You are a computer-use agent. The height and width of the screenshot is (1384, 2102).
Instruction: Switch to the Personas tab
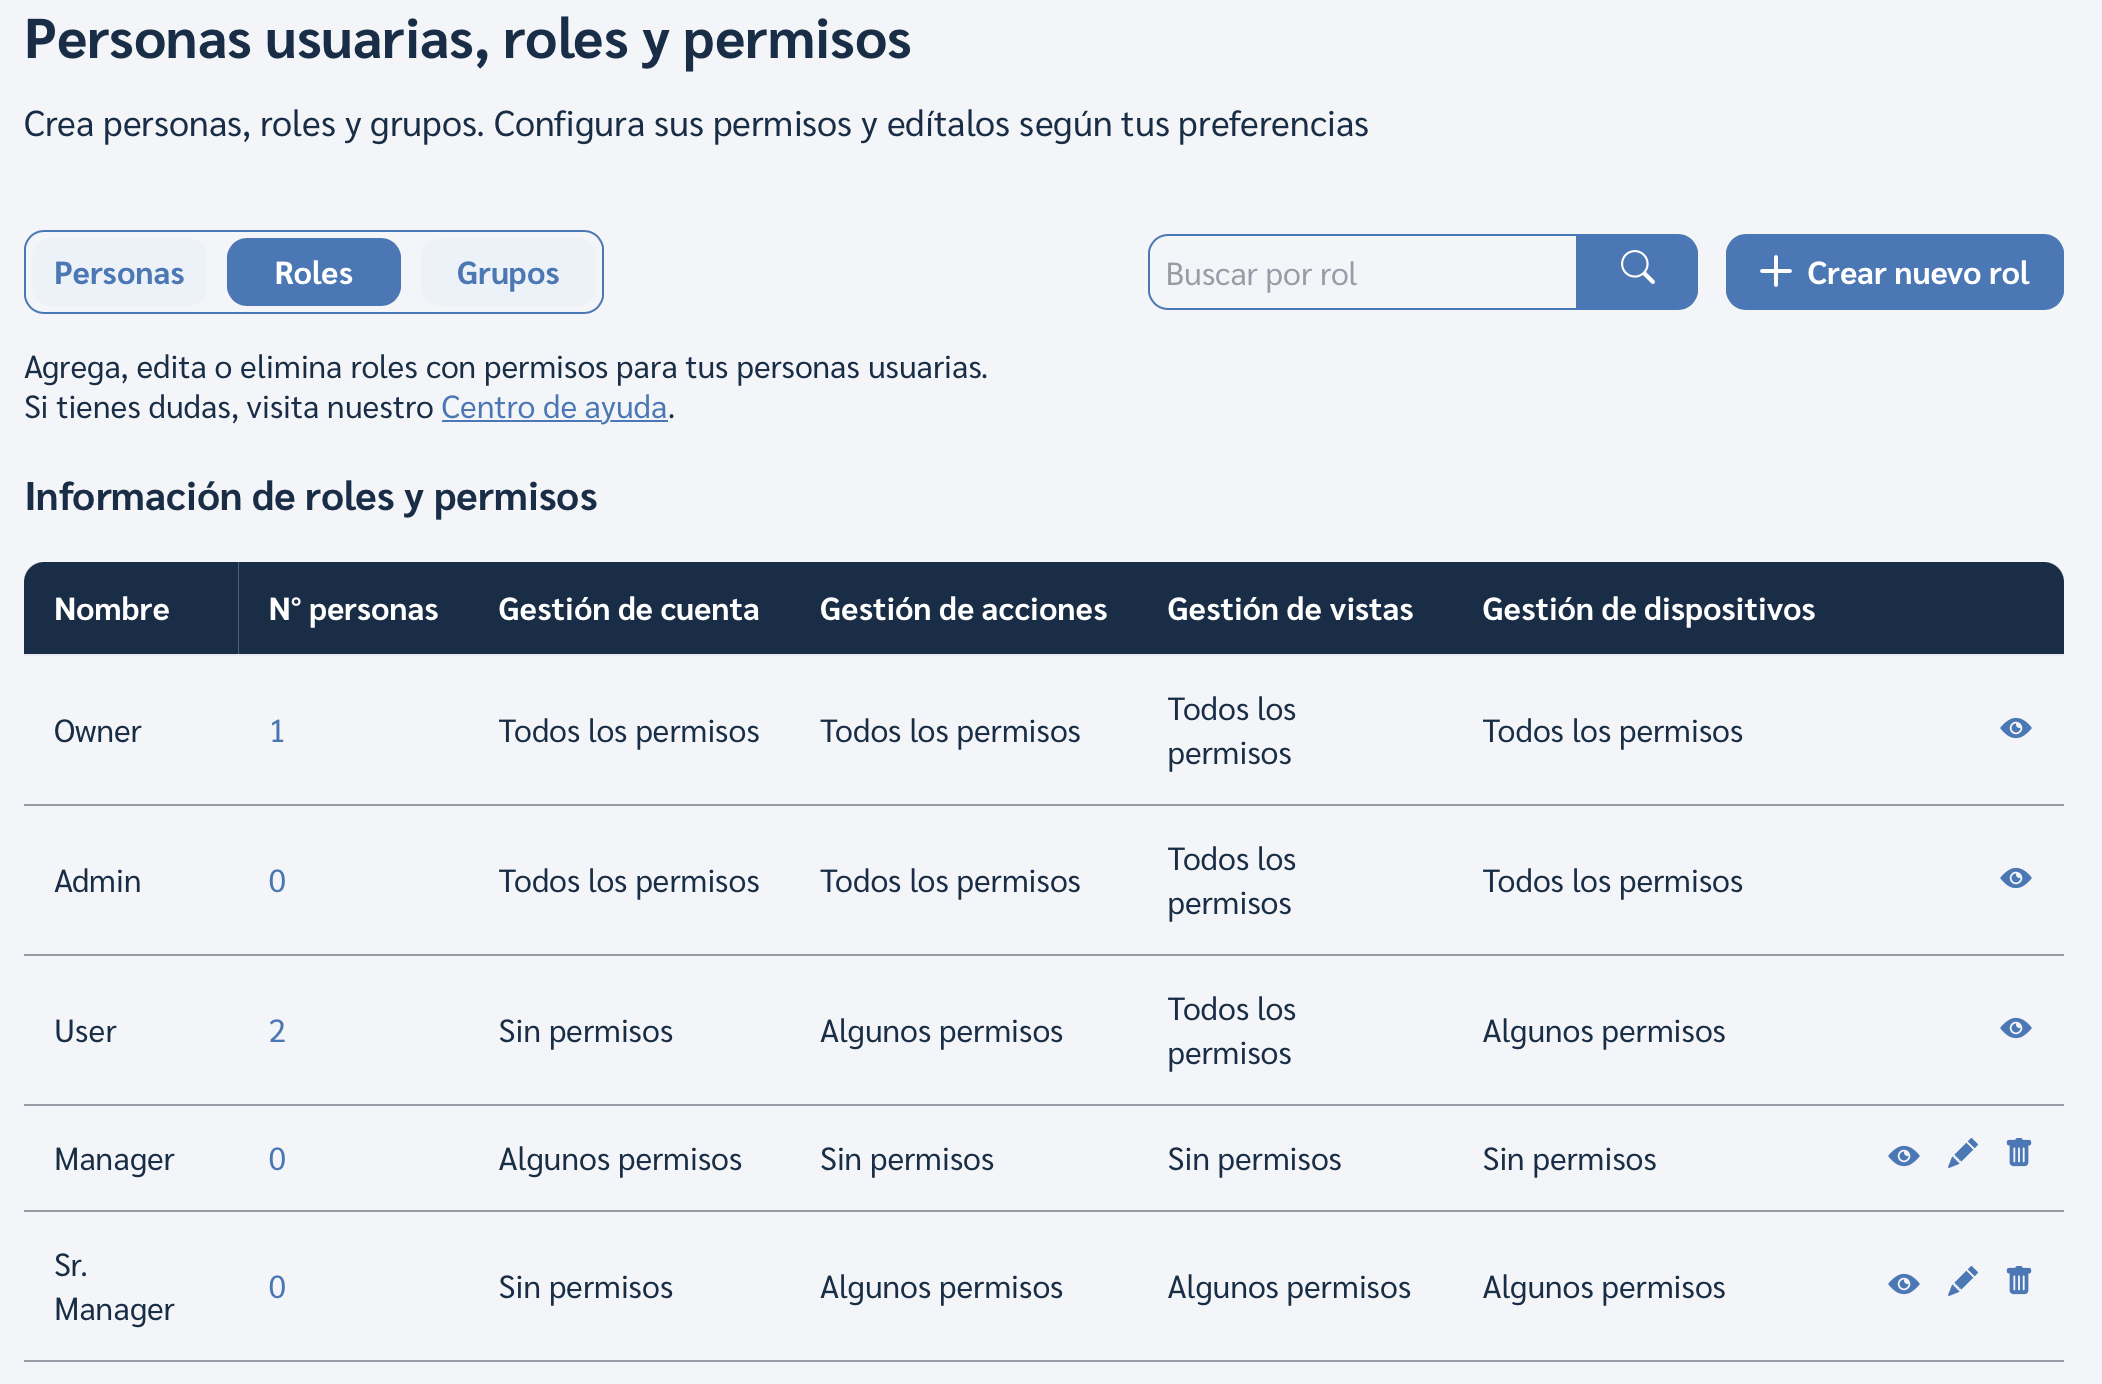pos(119,273)
